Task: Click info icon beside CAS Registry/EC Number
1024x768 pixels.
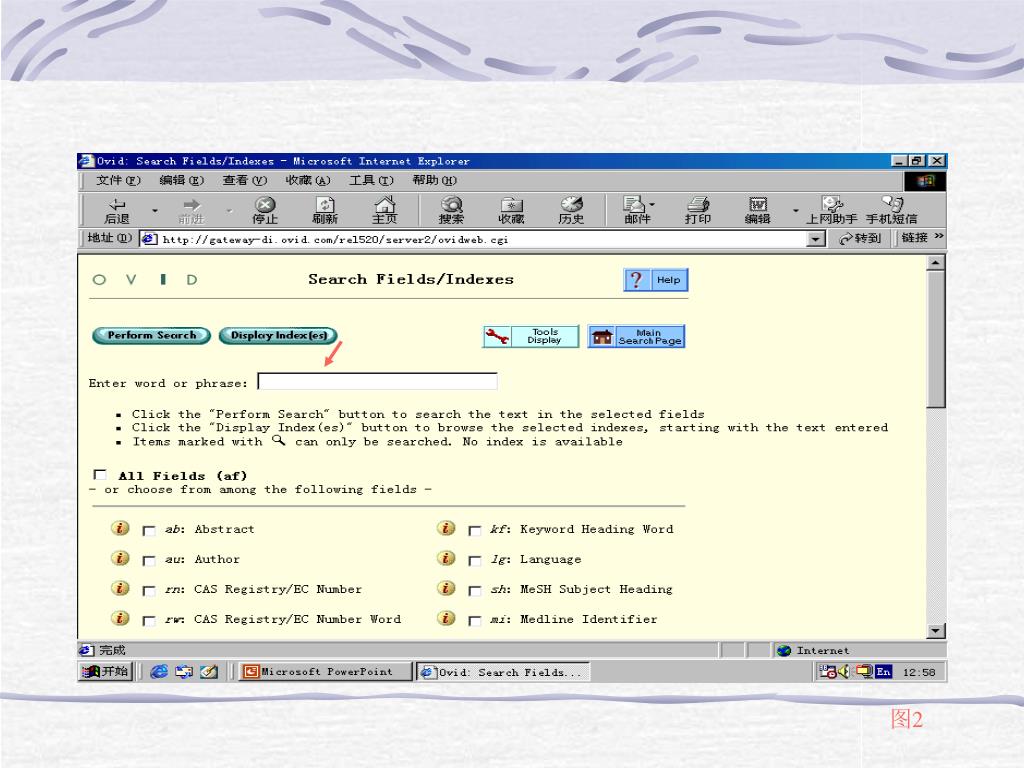Action: click(120, 588)
